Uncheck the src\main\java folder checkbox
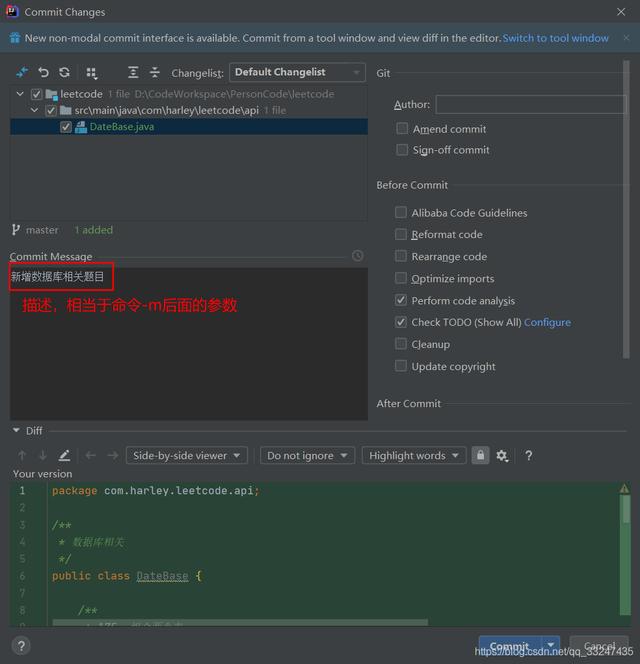This screenshot has width=640, height=664. pyautogui.click(x=51, y=111)
